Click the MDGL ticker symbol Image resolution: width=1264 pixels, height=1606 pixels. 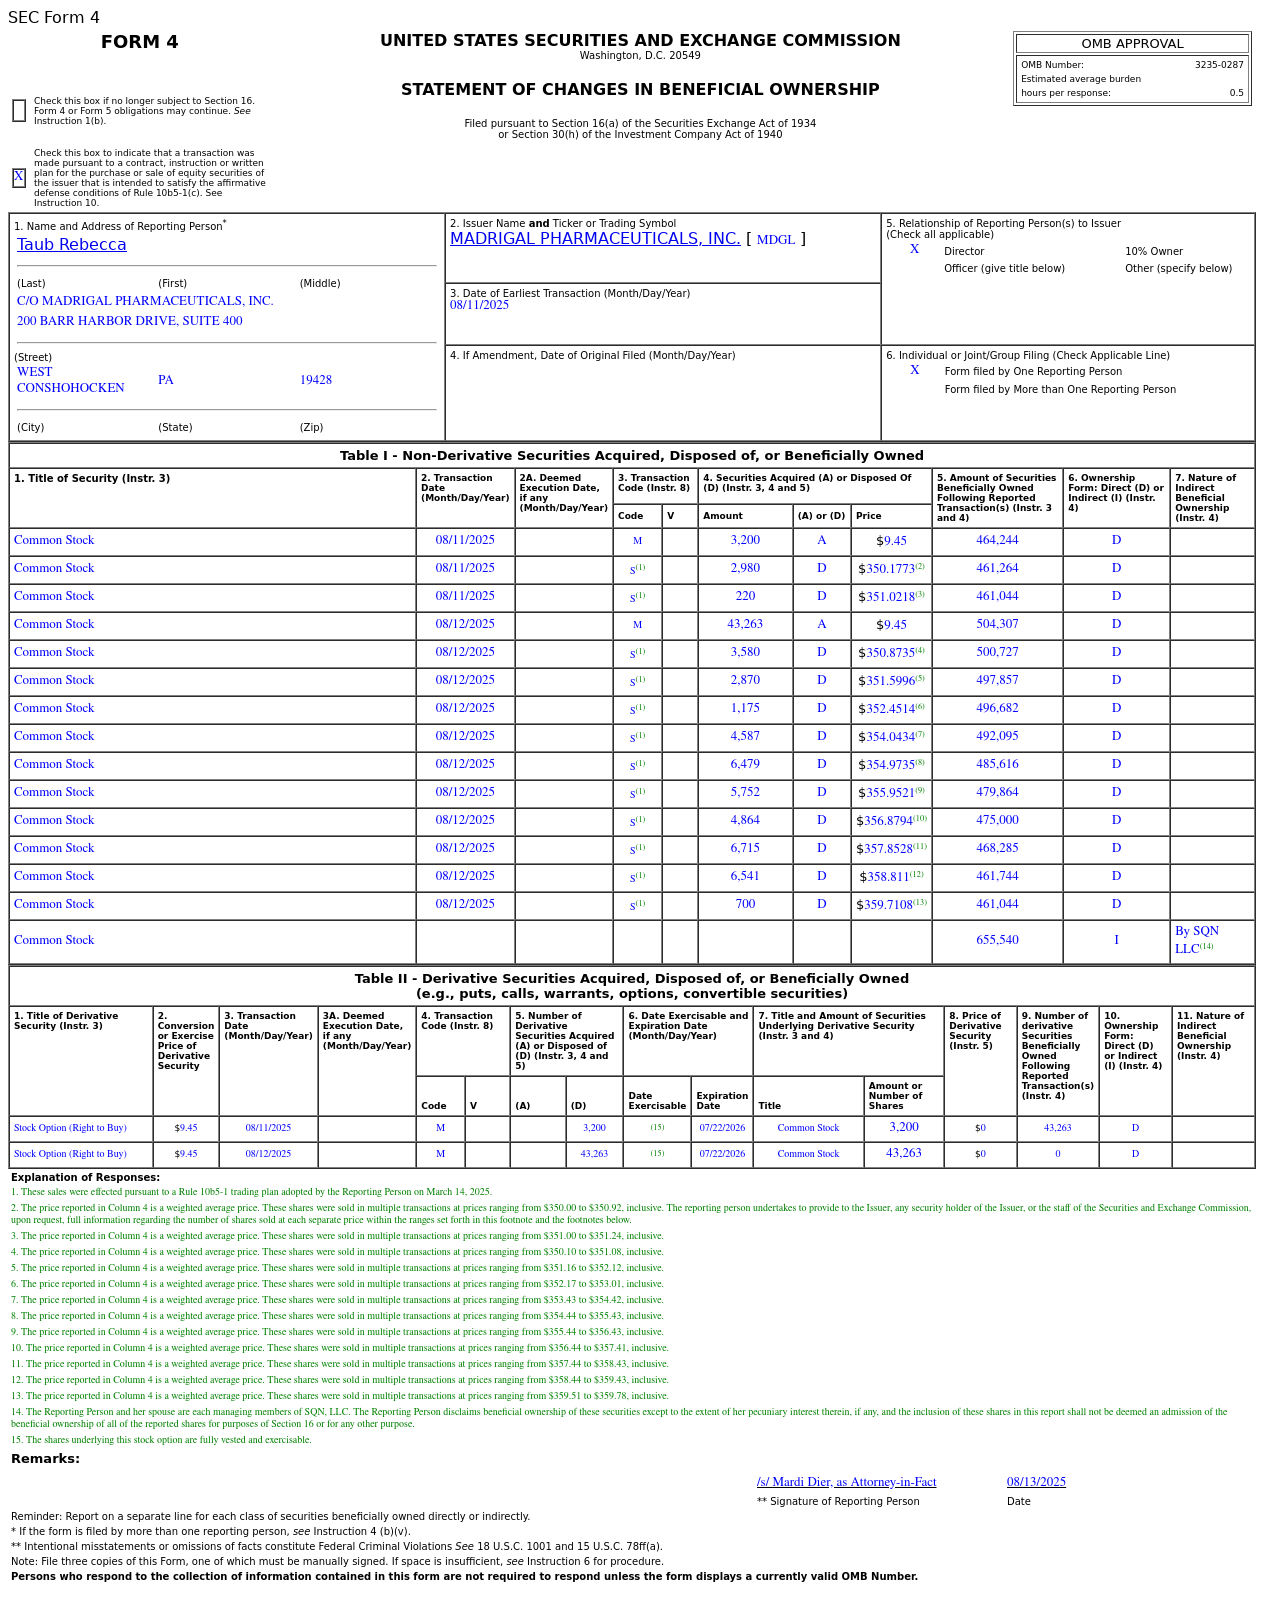pos(776,240)
